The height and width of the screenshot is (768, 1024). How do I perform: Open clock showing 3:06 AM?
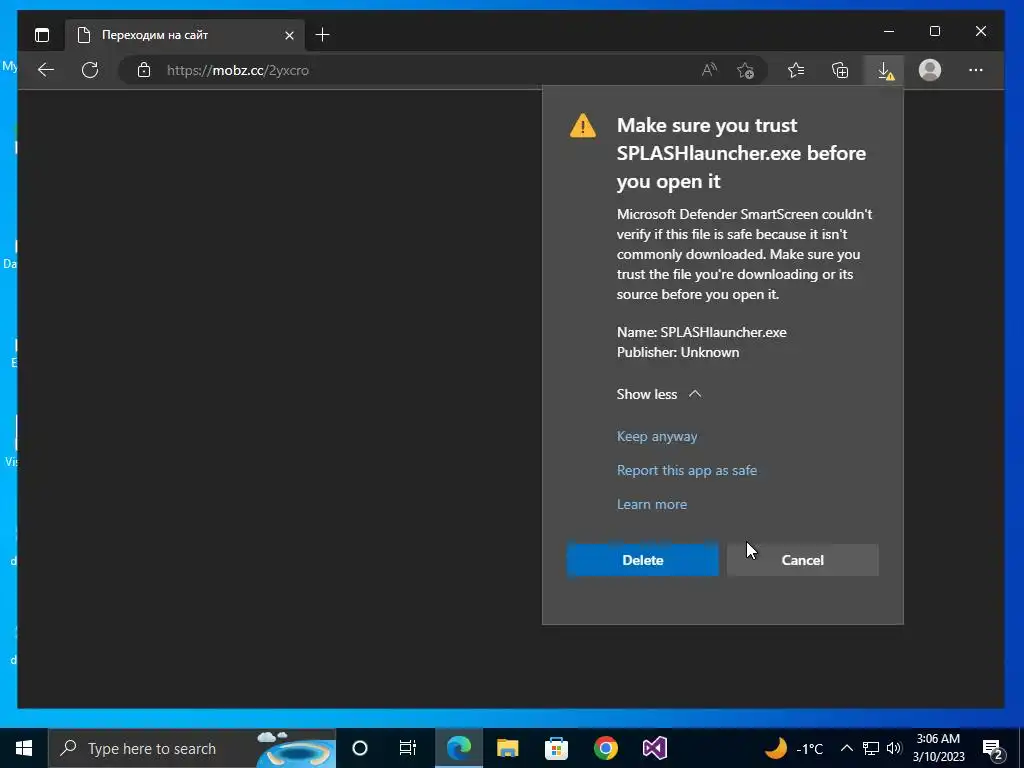click(x=938, y=748)
